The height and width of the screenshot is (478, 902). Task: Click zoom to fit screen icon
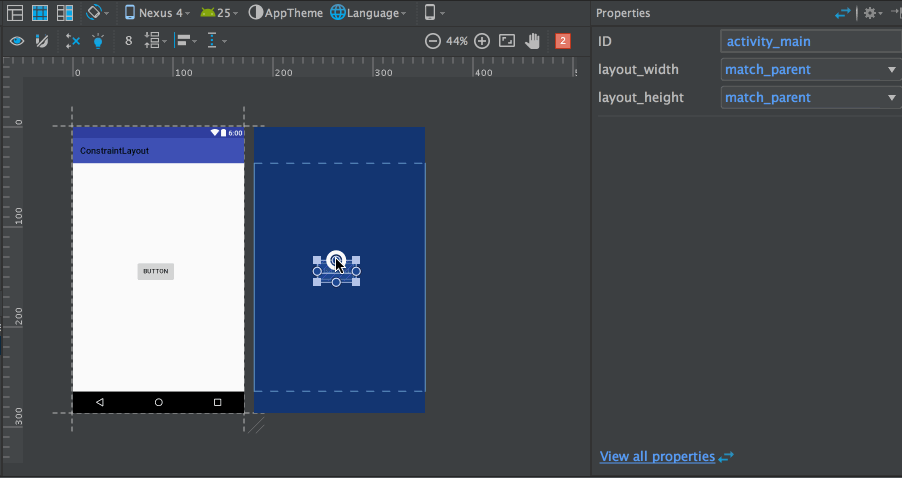coord(507,41)
